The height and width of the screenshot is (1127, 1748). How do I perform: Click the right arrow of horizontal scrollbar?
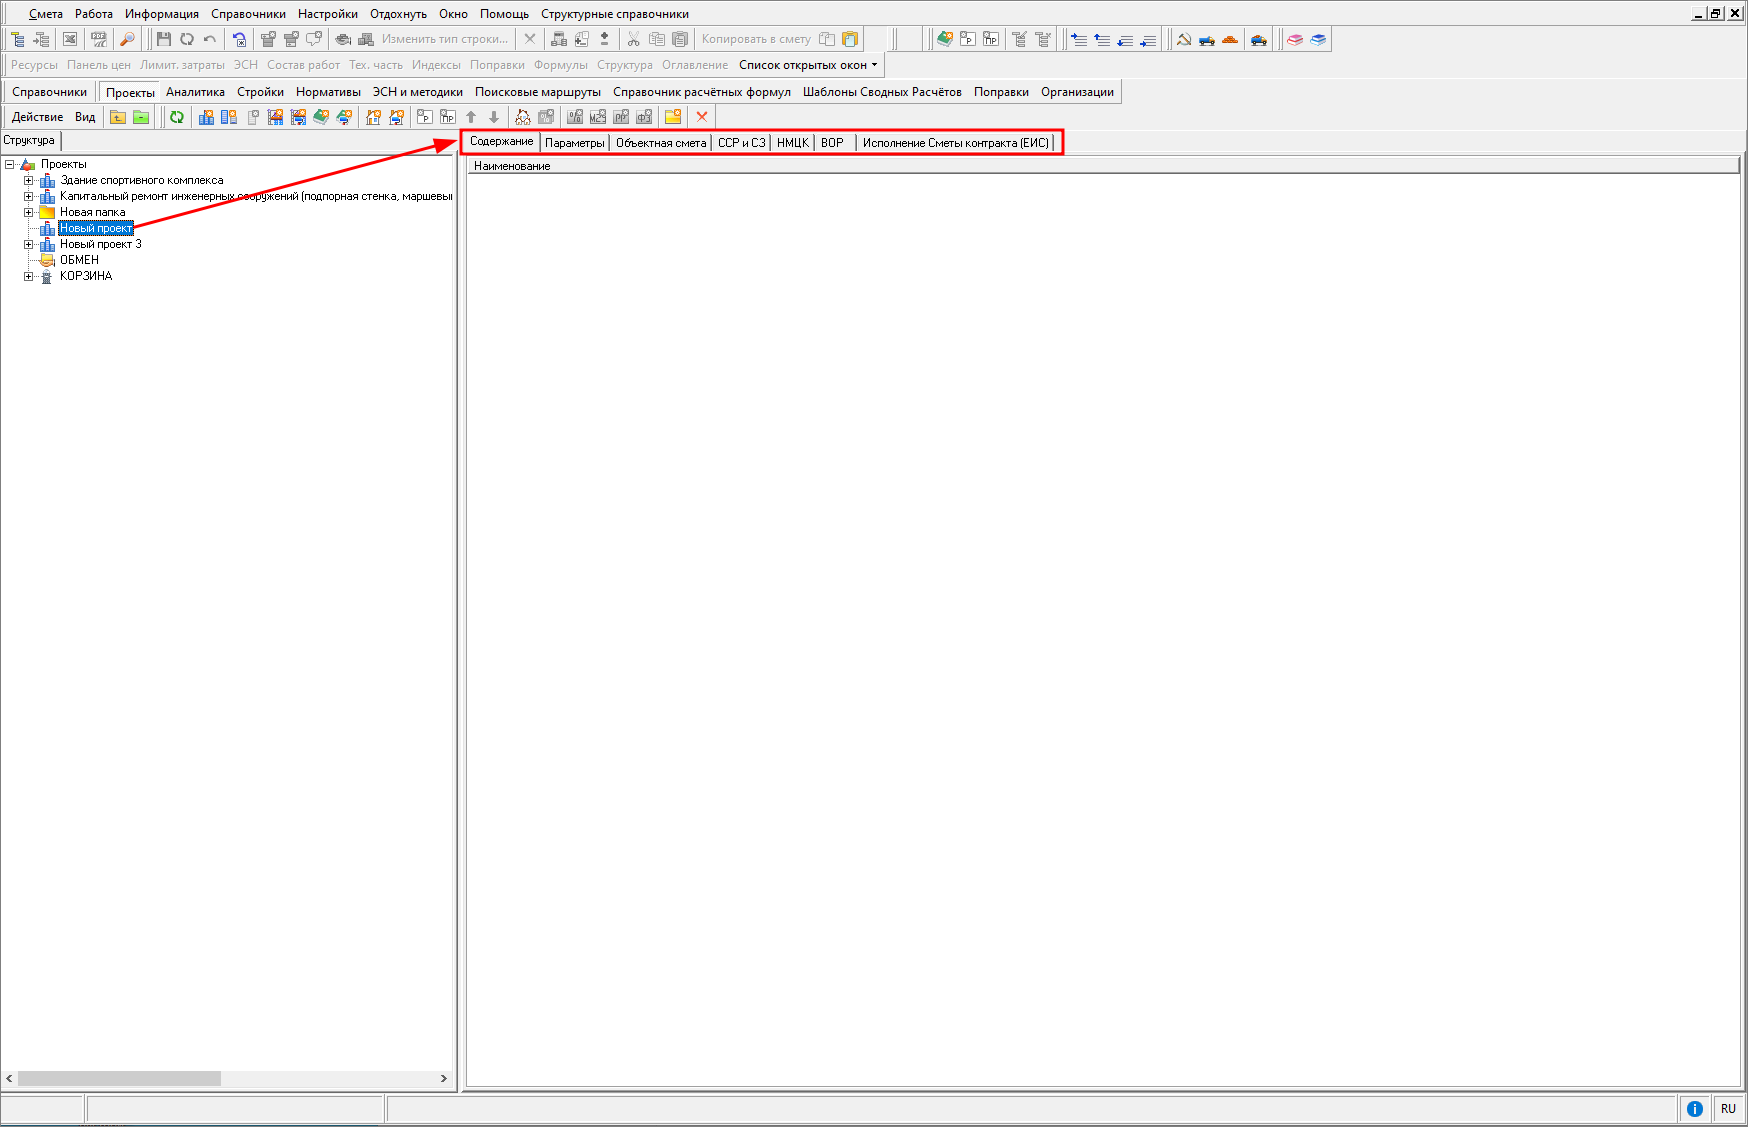click(x=444, y=1078)
